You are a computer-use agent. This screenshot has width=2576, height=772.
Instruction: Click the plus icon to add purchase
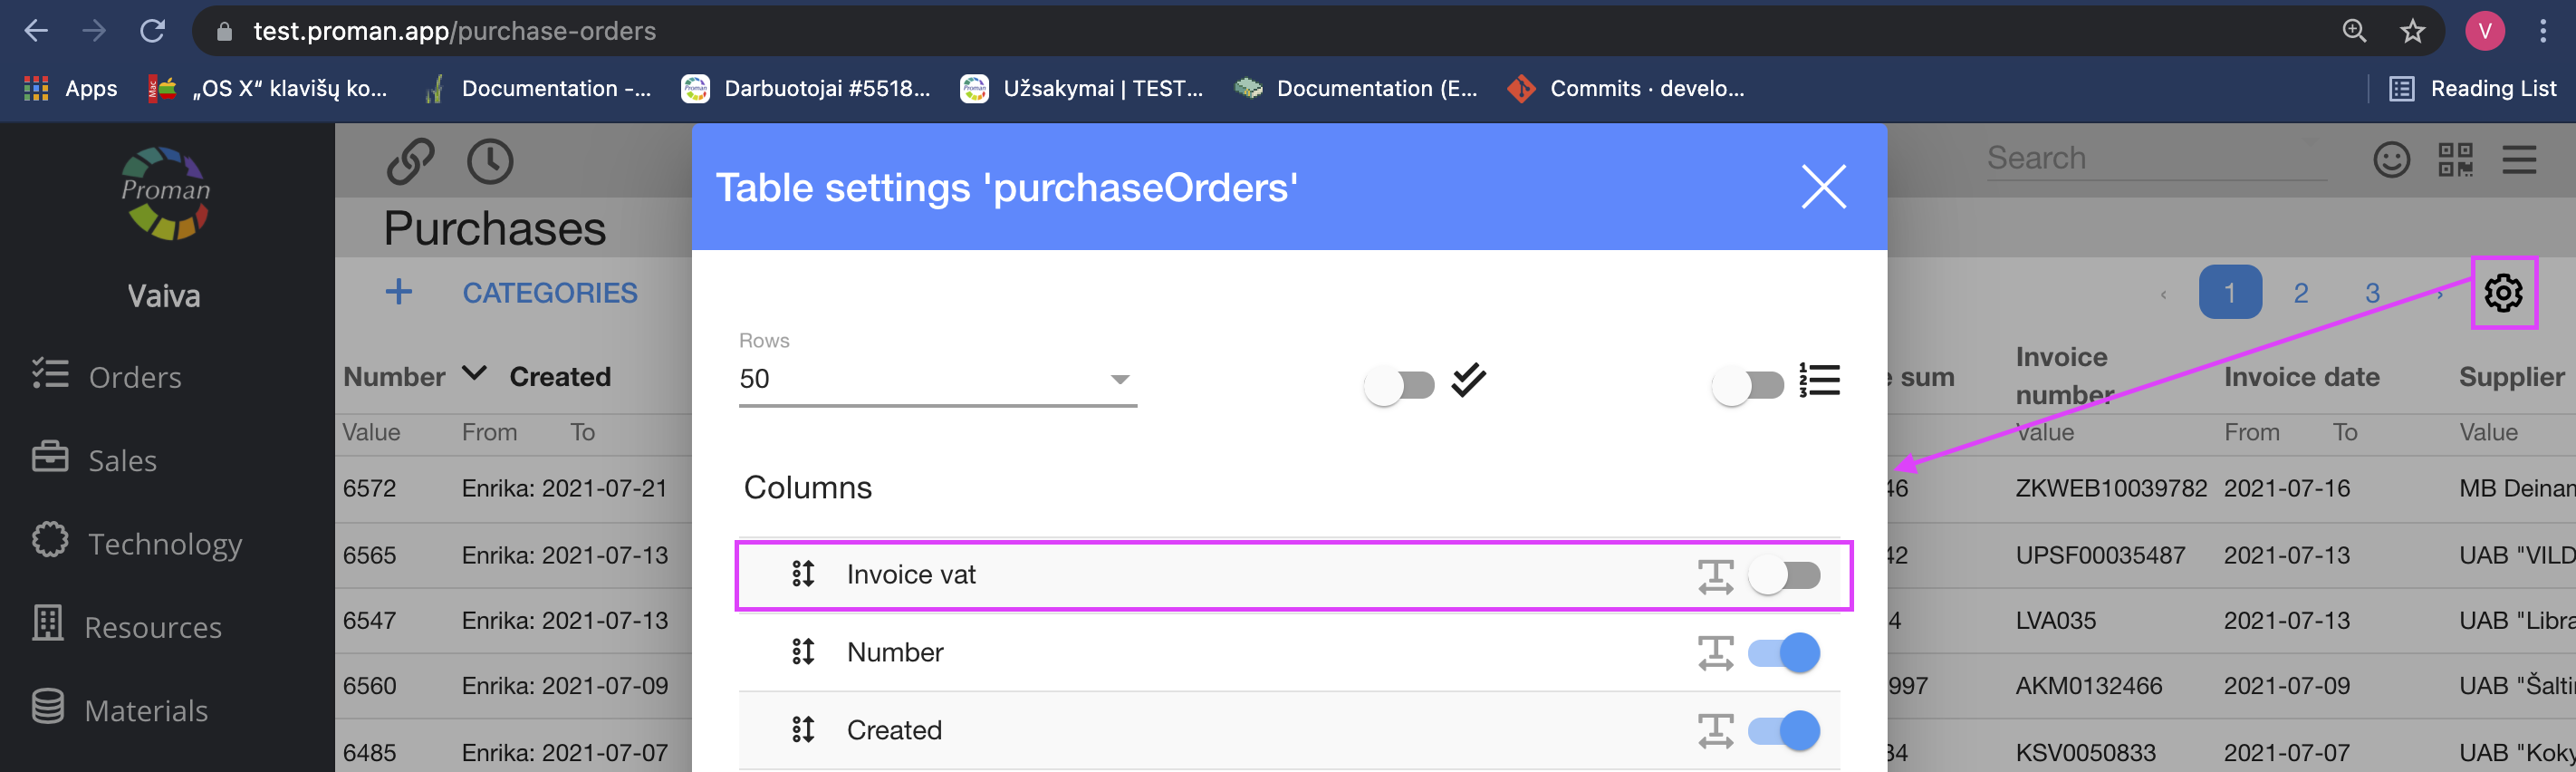point(399,292)
